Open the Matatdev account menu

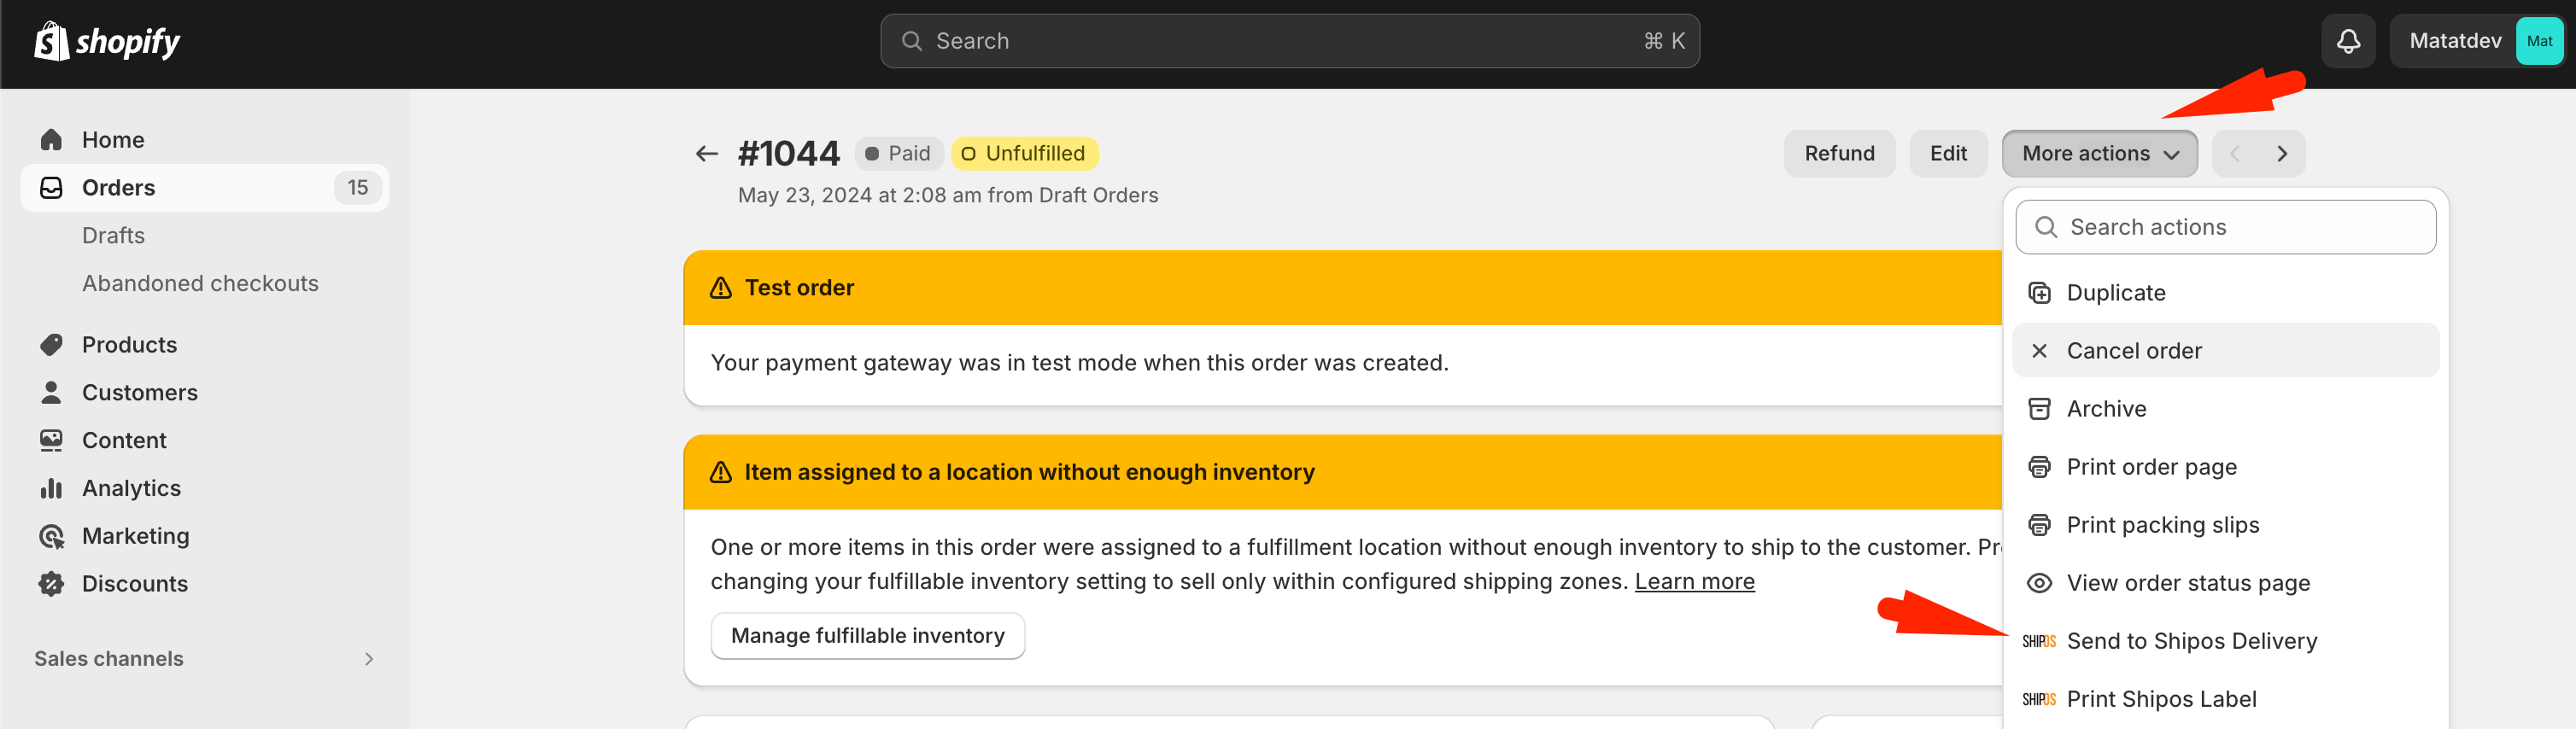tap(2476, 41)
